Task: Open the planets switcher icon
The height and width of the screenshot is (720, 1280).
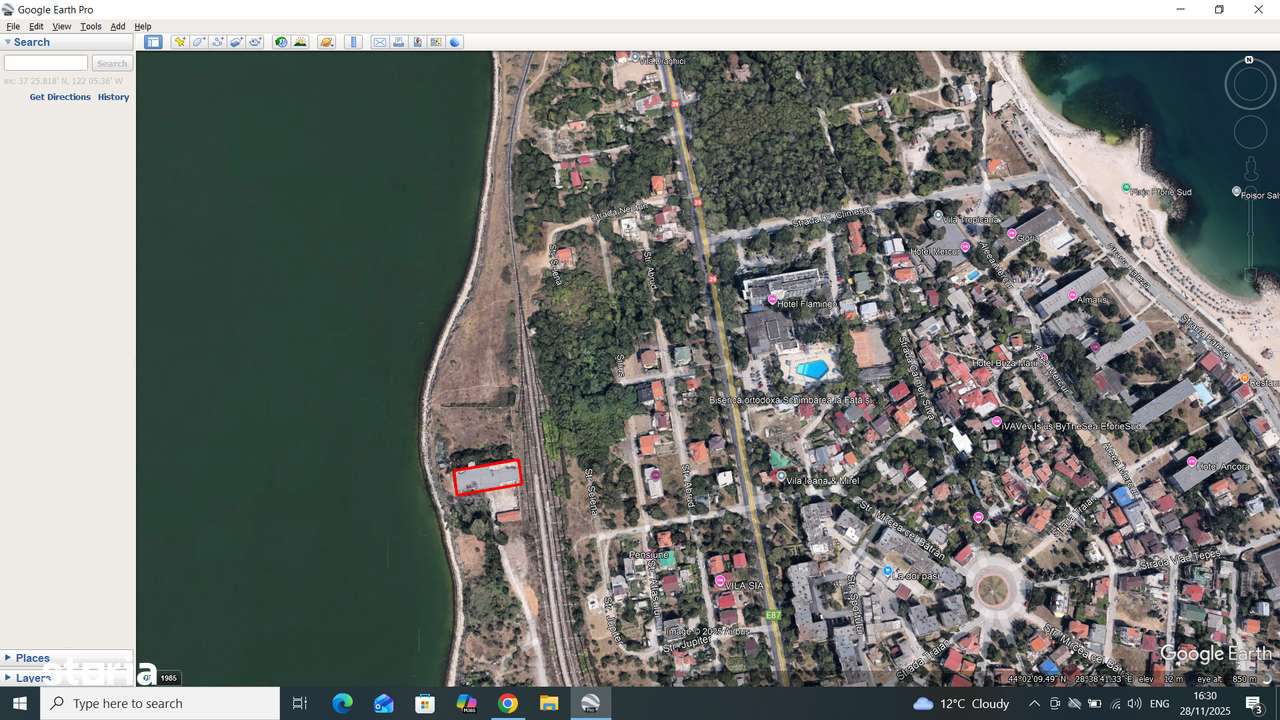Action: point(326,42)
